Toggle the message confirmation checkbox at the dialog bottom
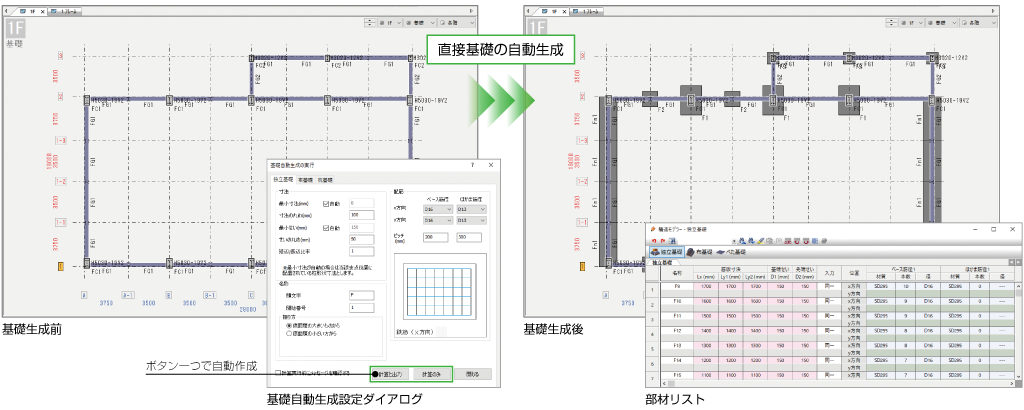Viewport: 1024px width, 410px height. coord(278,373)
